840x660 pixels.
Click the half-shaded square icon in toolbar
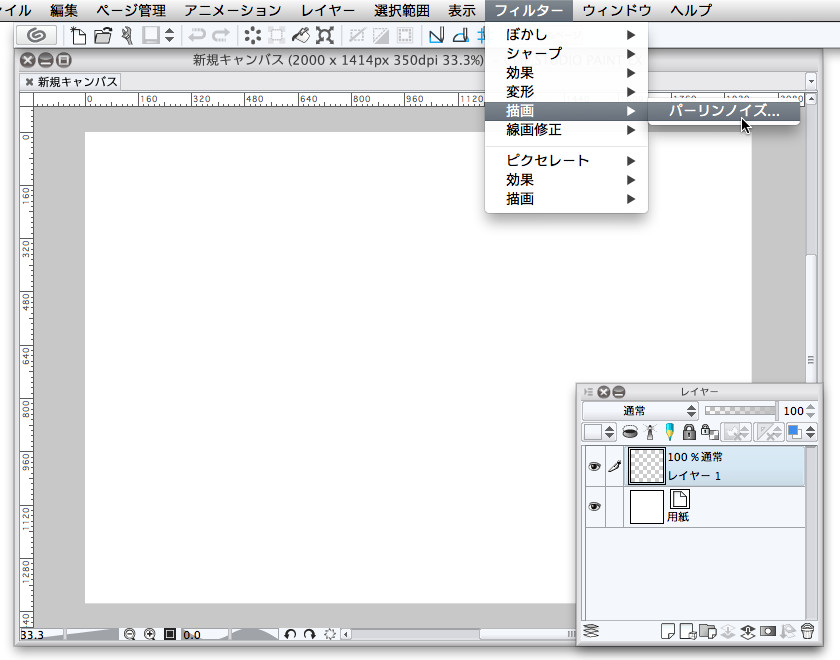381,36
